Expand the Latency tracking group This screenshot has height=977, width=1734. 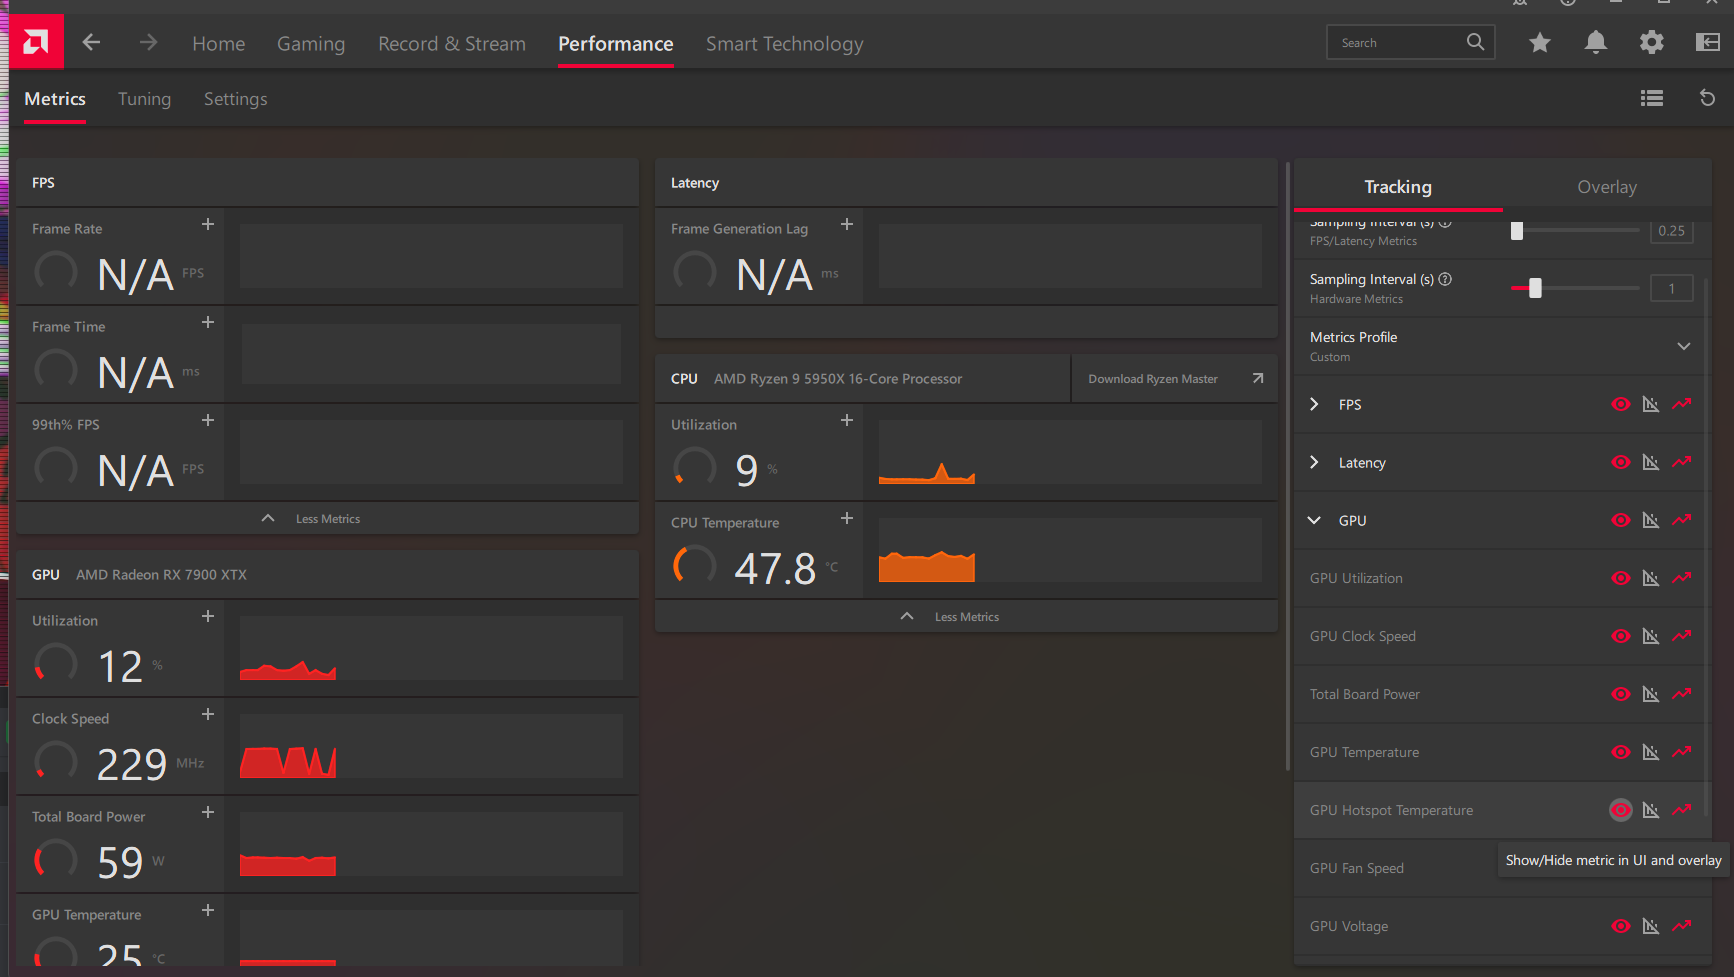1314,462
